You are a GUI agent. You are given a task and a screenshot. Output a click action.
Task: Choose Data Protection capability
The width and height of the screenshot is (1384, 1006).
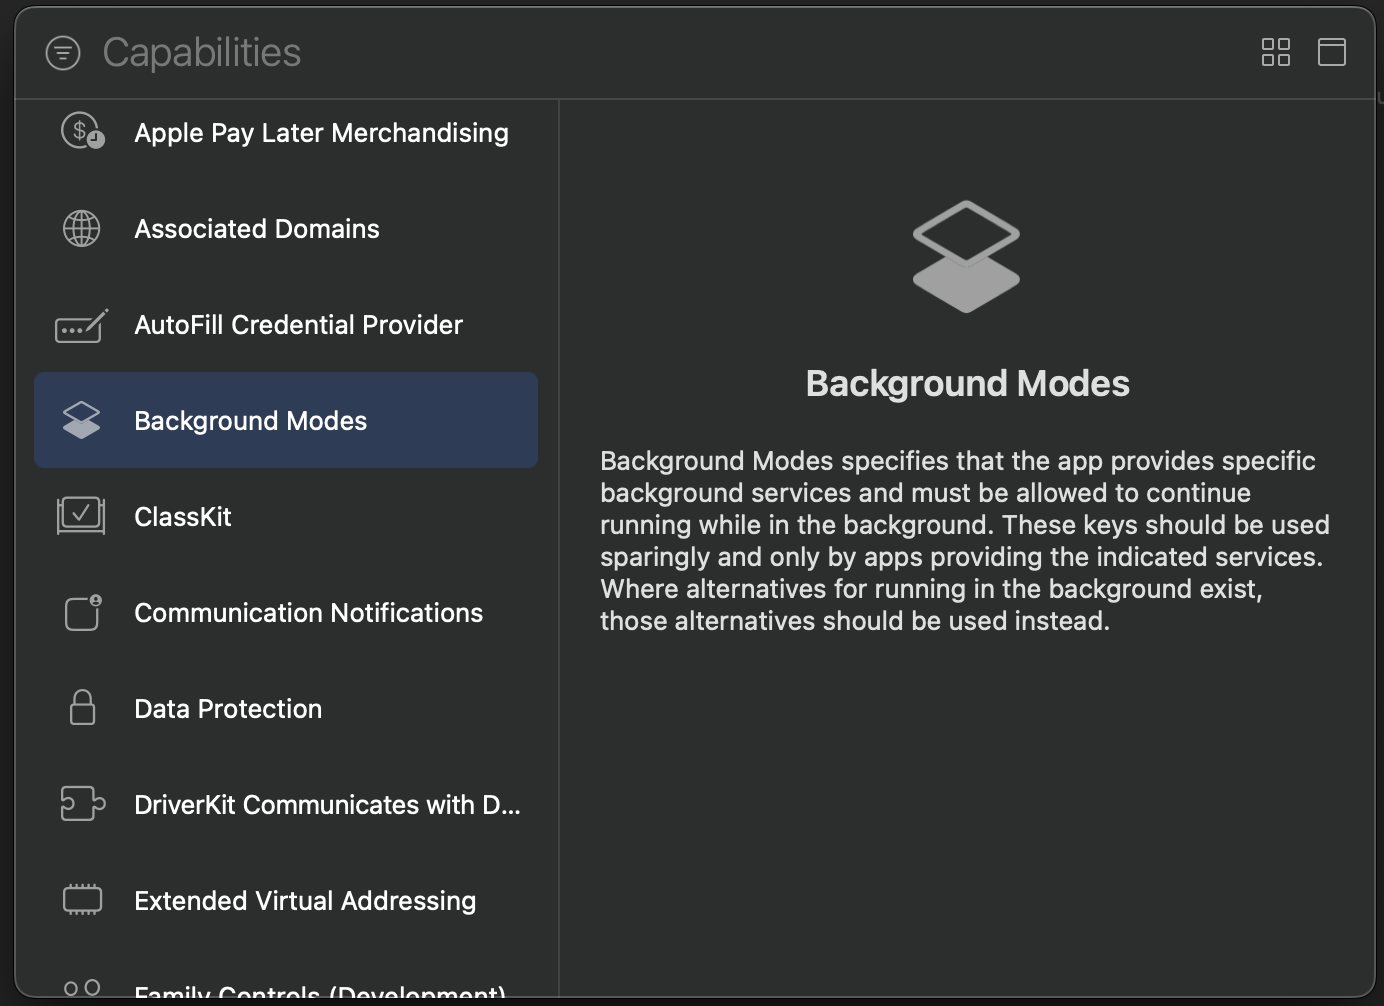point(286,709)
